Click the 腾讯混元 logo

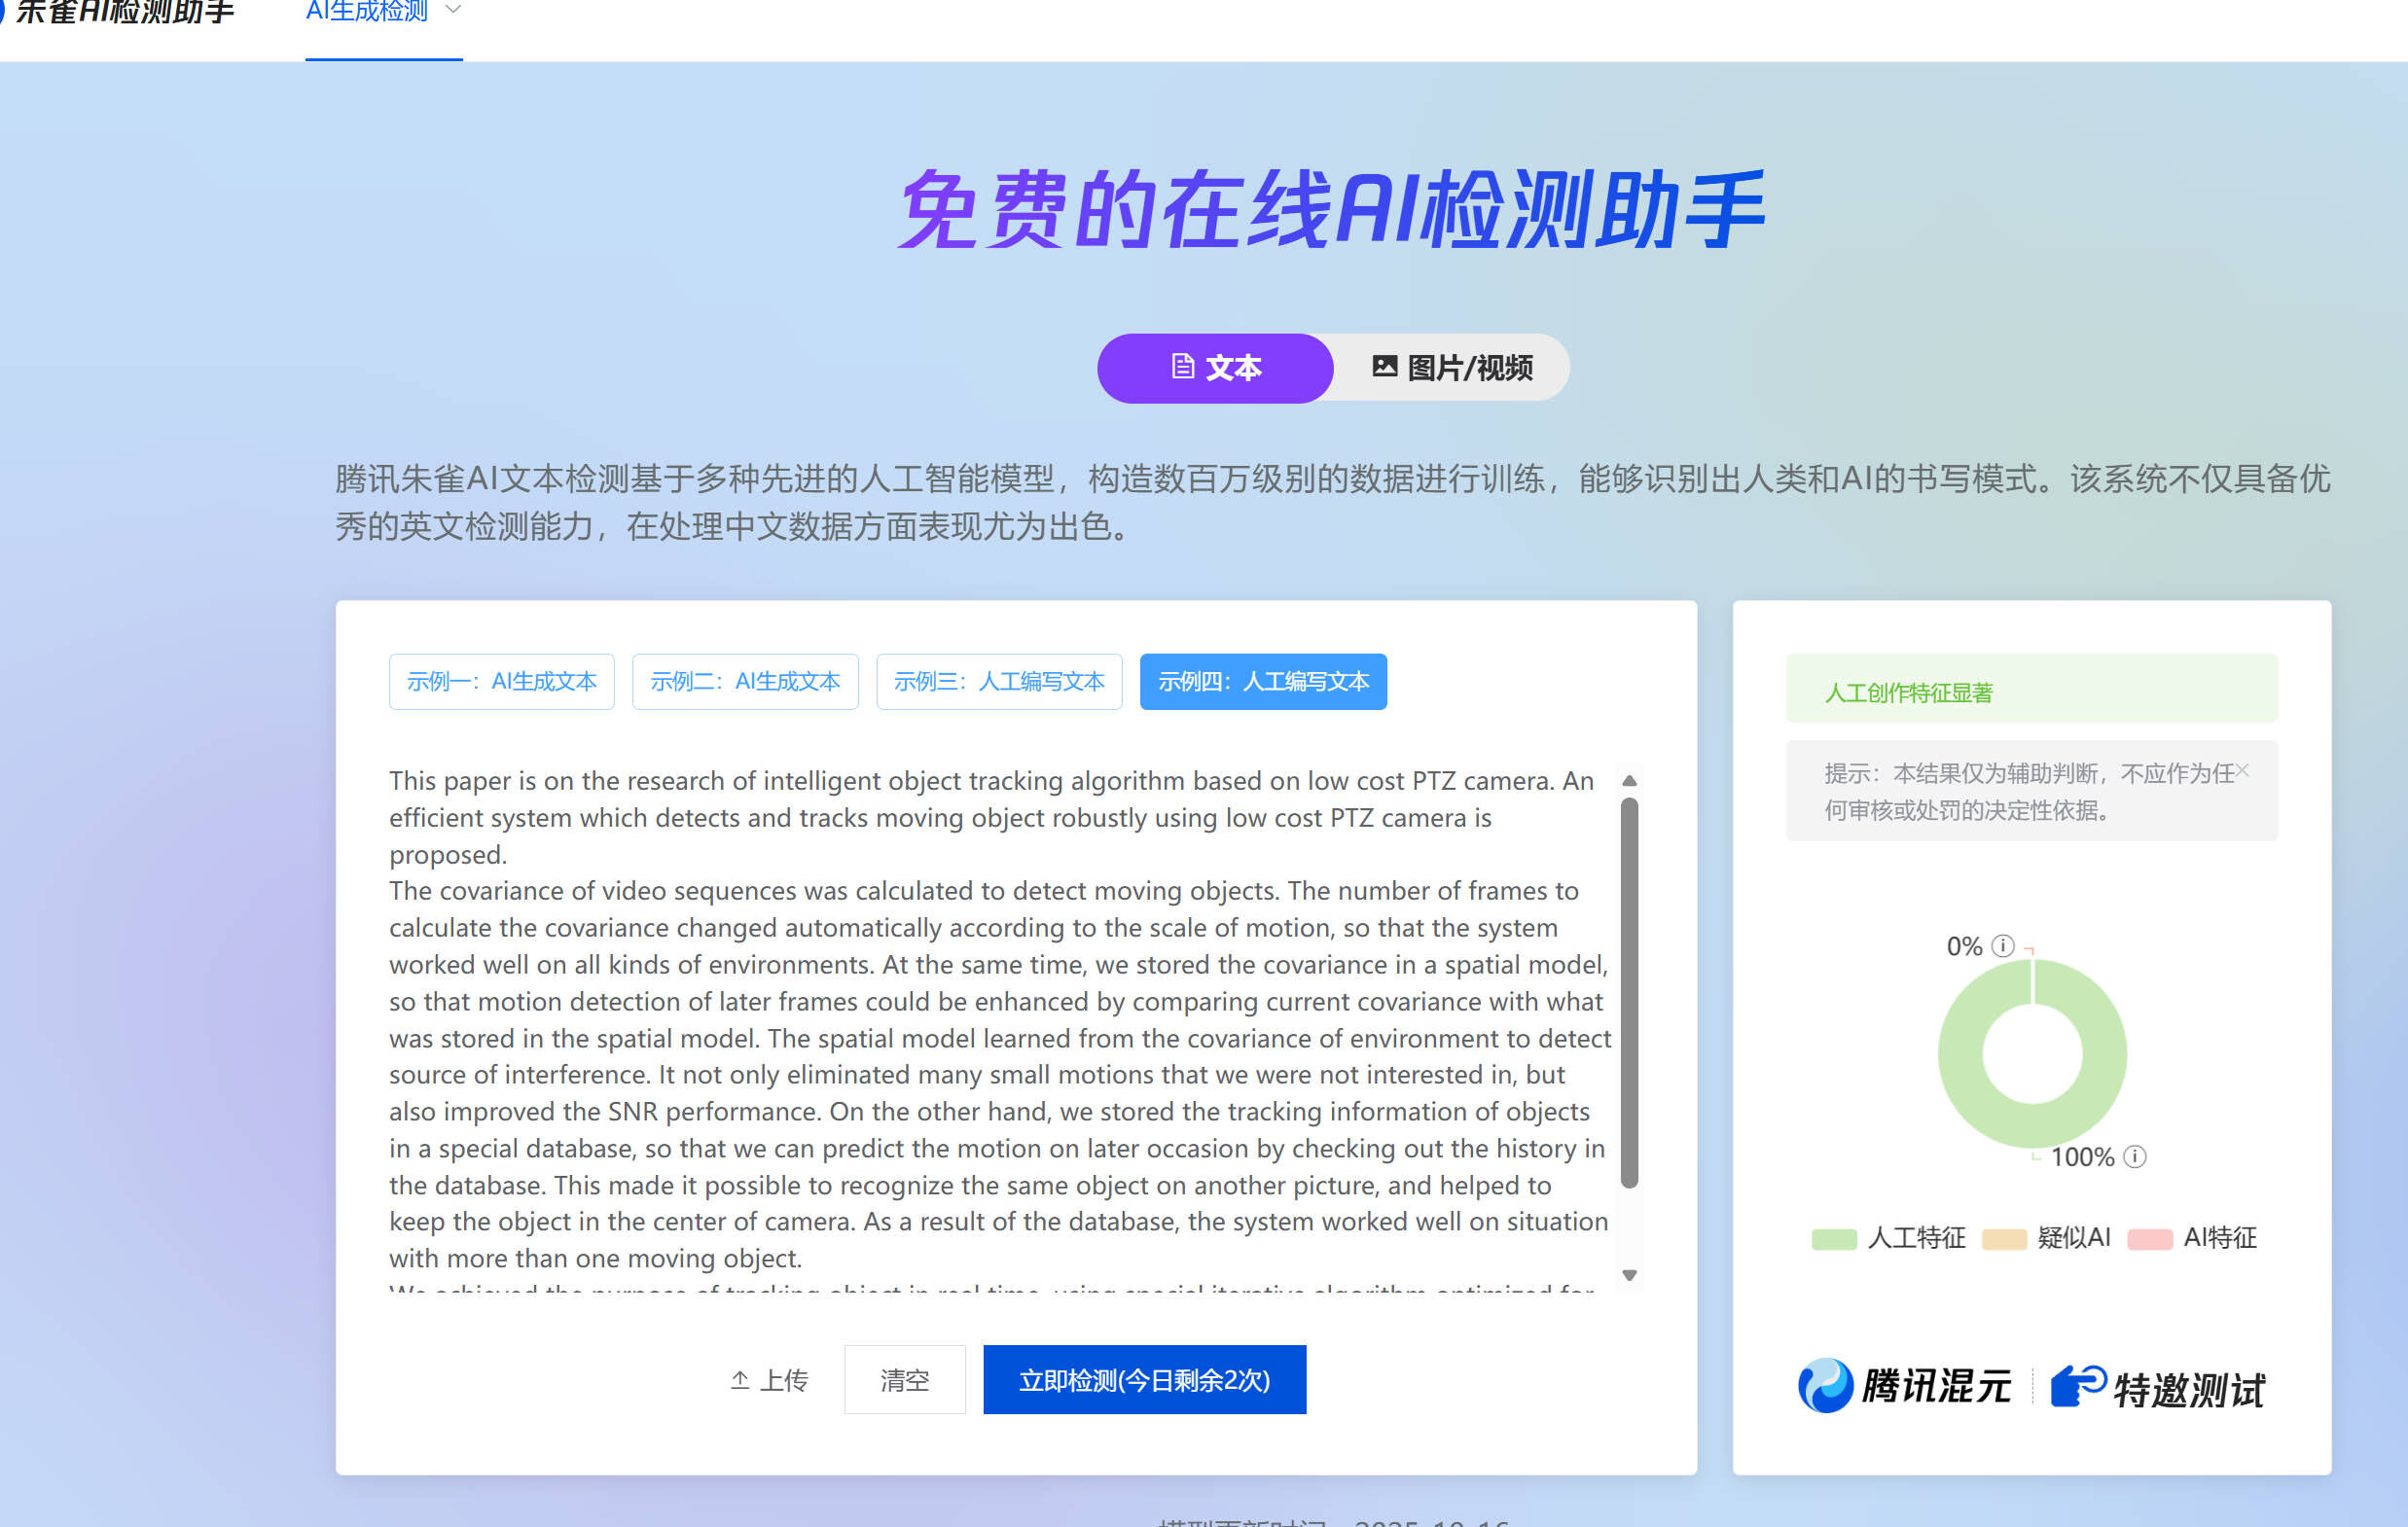(1904, 1386)
